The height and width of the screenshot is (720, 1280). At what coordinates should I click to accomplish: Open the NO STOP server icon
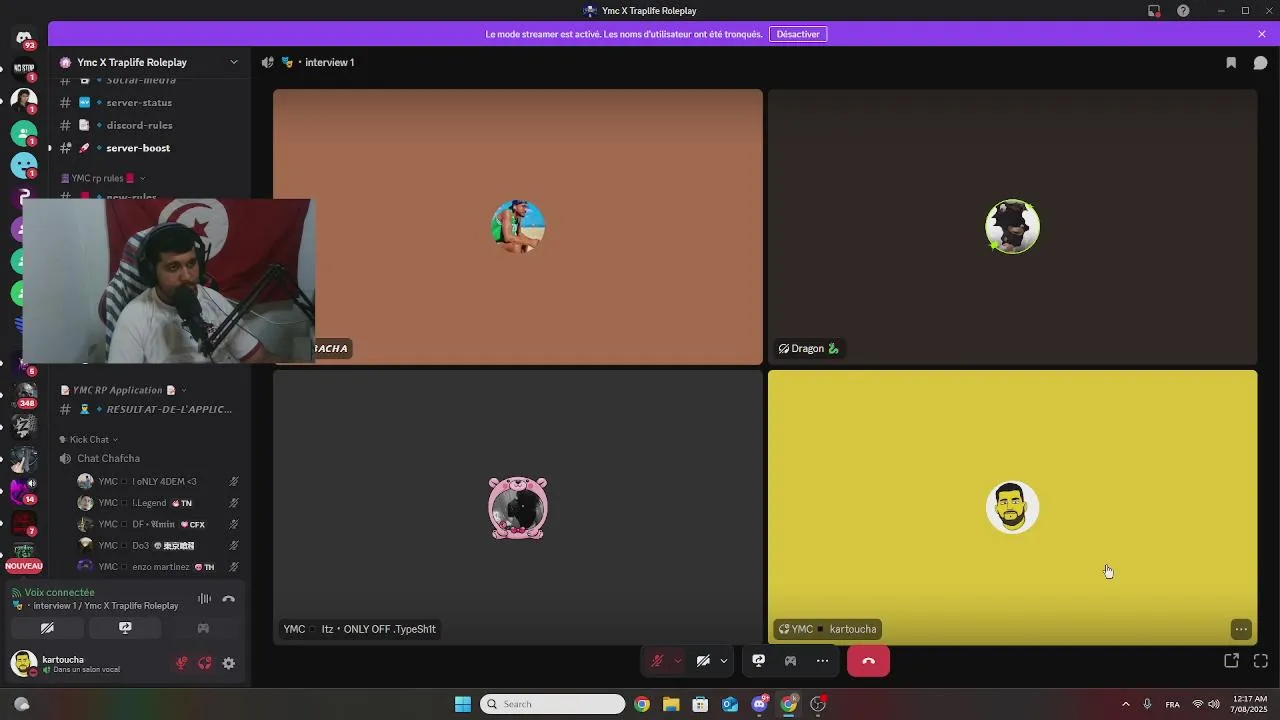(x=24, y=68)
